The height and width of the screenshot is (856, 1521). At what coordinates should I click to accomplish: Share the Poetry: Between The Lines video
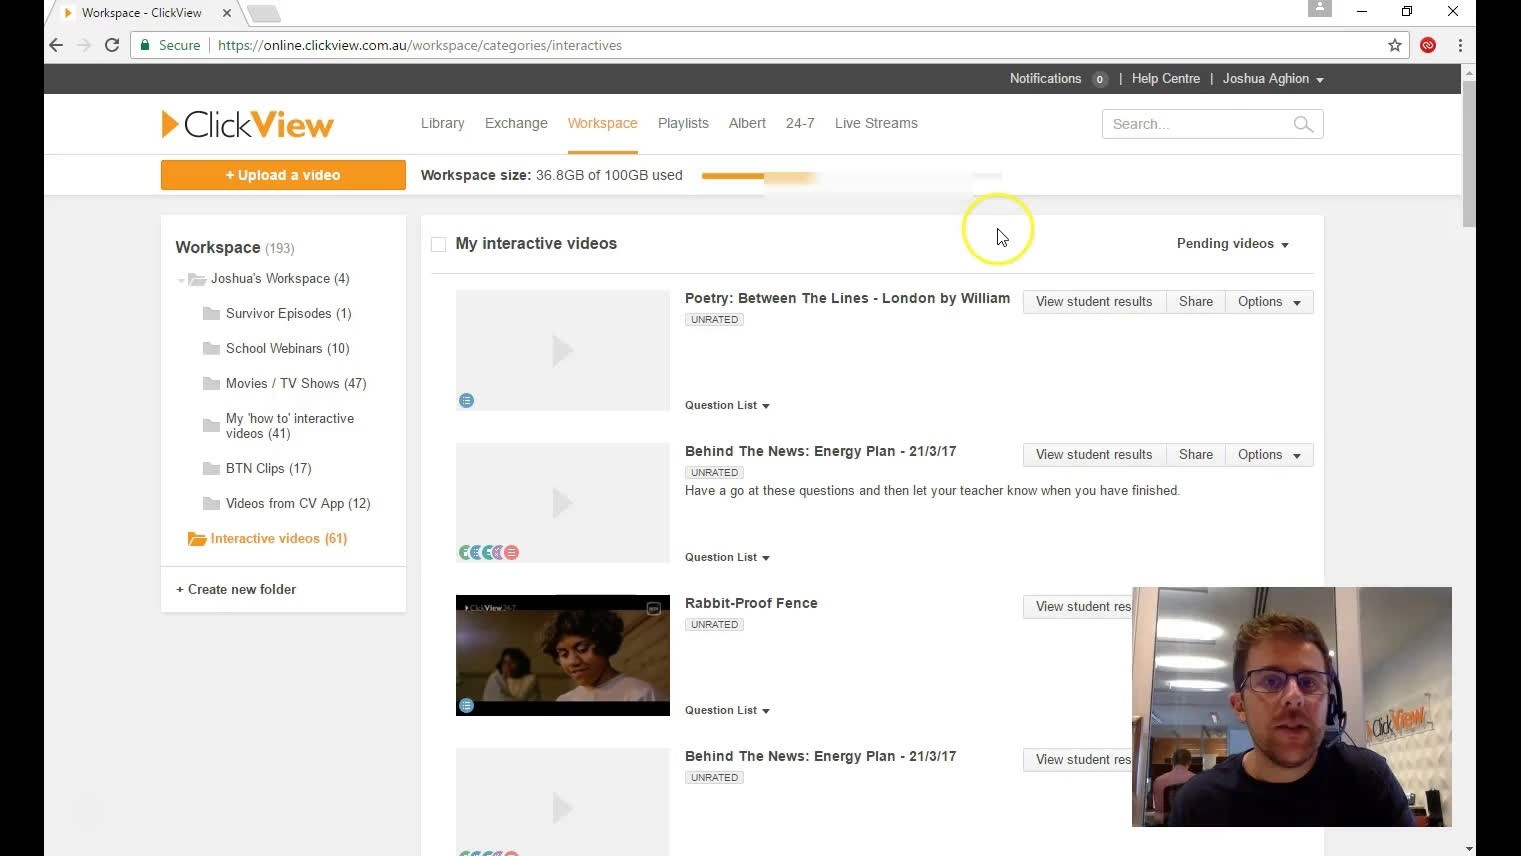[1196, 302]
